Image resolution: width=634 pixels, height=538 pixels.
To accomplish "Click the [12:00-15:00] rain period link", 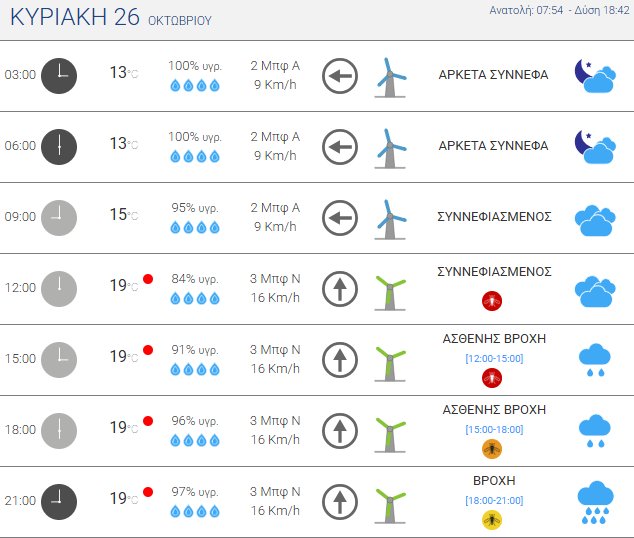I will (494, 358).
